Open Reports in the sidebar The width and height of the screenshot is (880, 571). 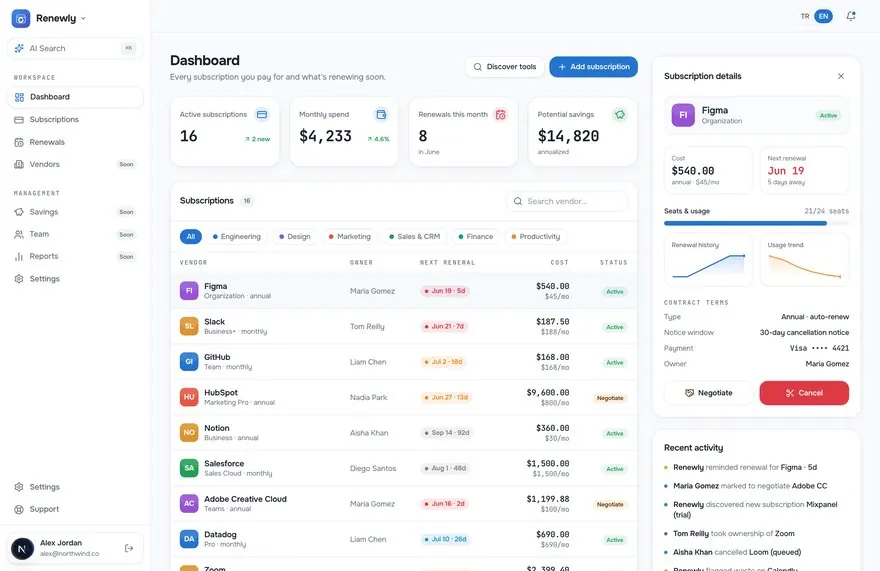[x=75, y=256]
